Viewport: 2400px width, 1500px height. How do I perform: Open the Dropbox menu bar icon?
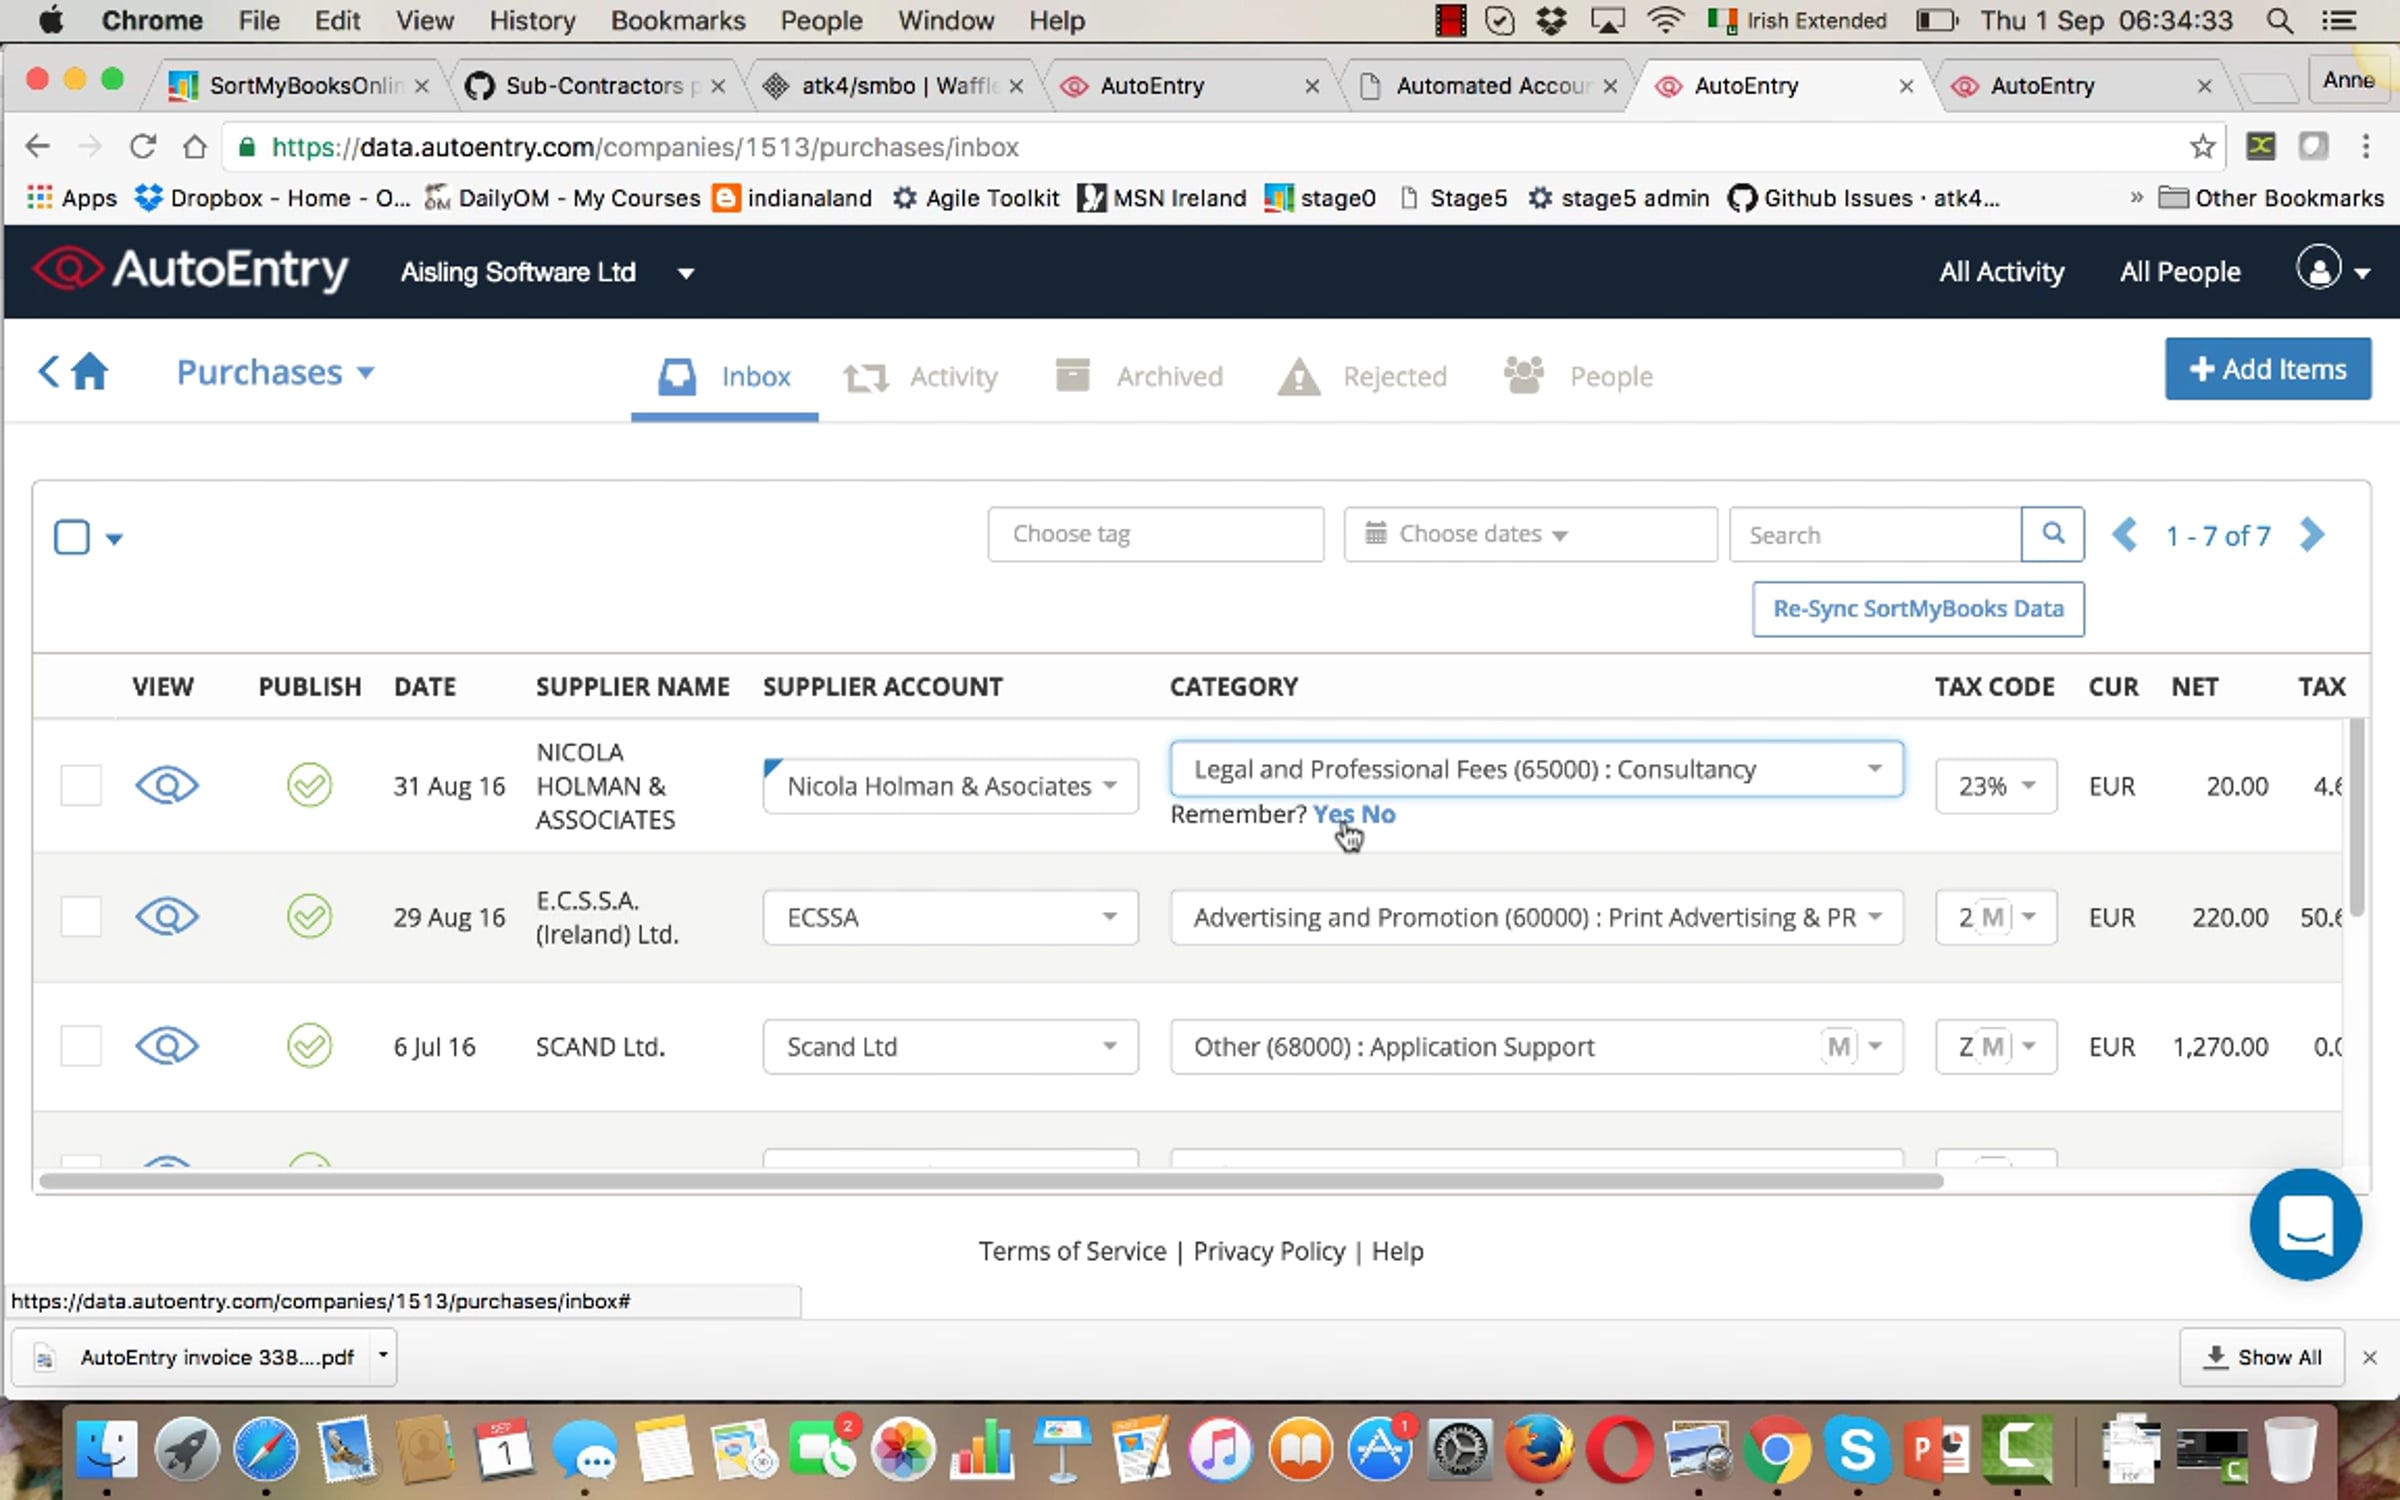pyautogui.click(x=1551, y=21)
